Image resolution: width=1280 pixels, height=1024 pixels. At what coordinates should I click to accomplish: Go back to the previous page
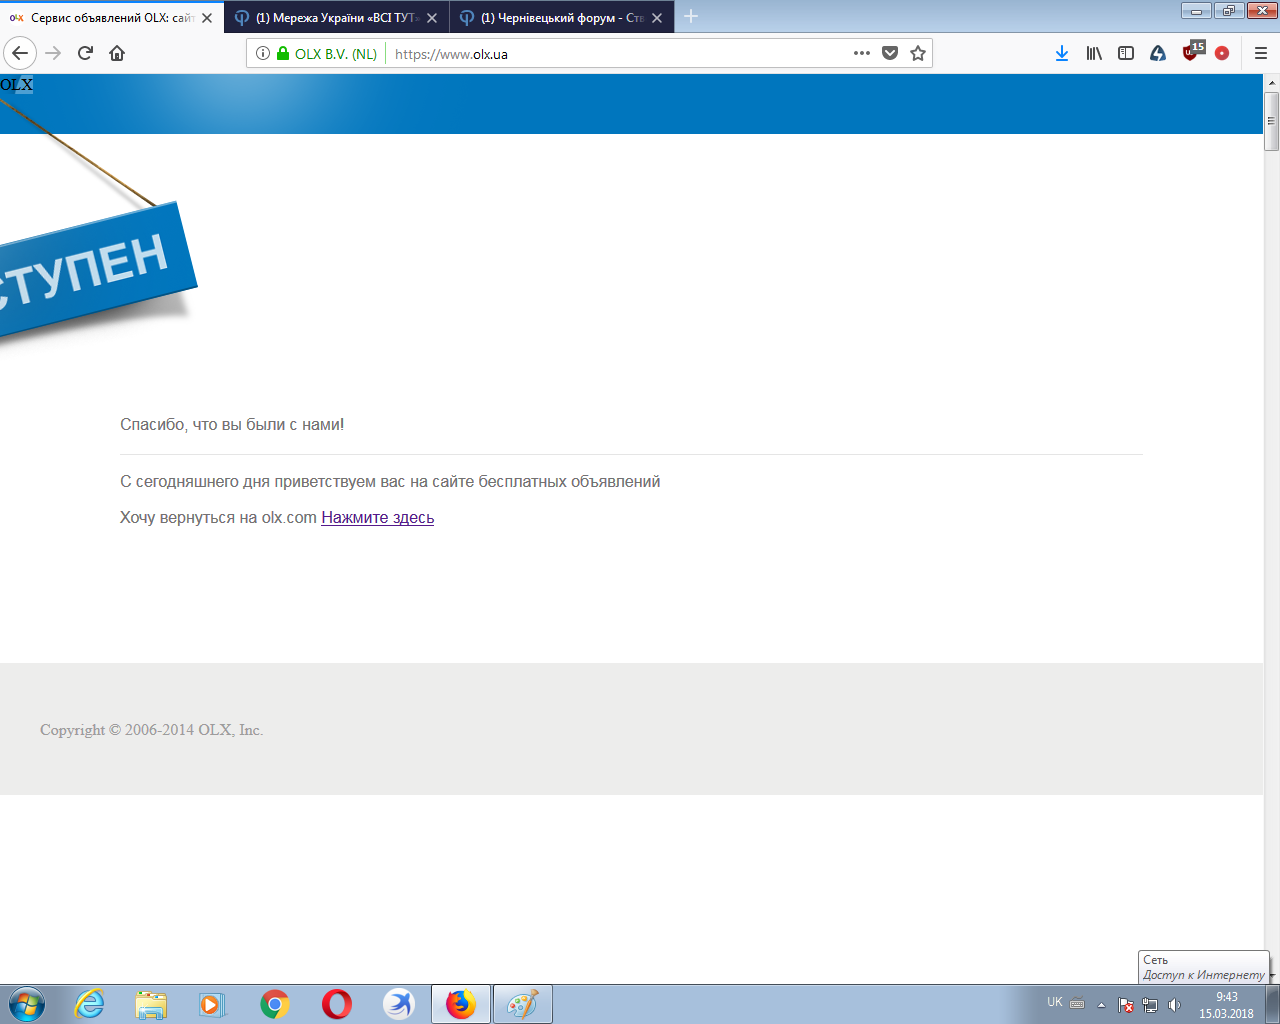pos(21,53)
